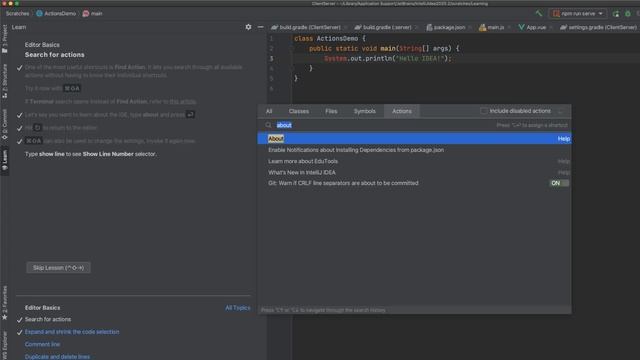
Task: Click the filter icon right of Include disabled actions
Action: 561,111
